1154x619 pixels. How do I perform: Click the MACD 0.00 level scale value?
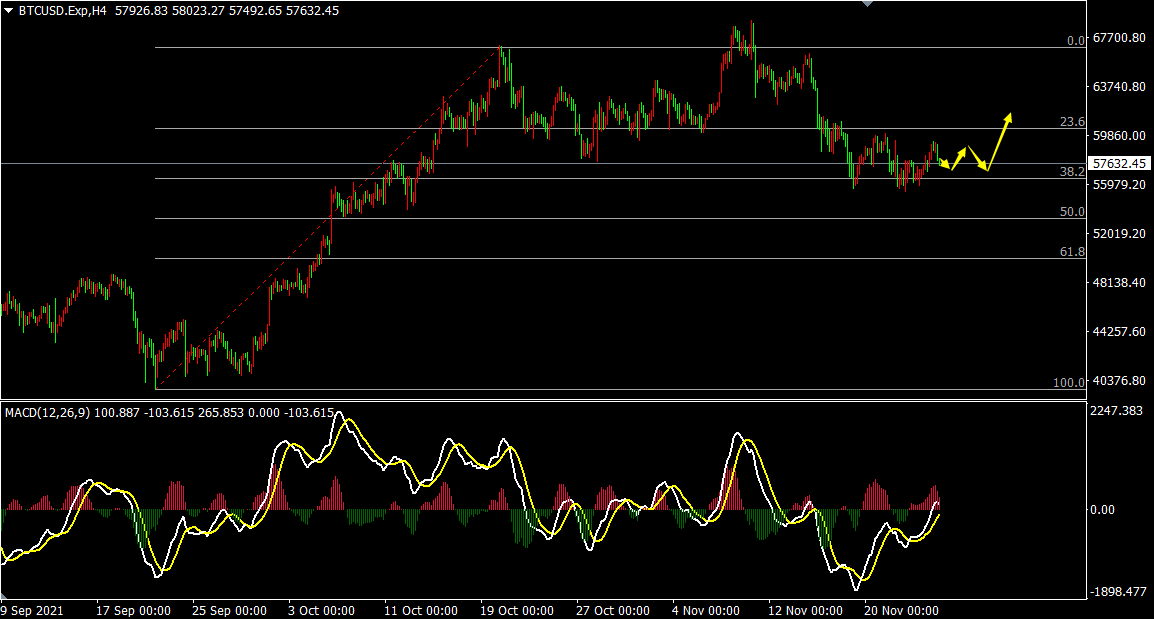(x=1102, y=510)
